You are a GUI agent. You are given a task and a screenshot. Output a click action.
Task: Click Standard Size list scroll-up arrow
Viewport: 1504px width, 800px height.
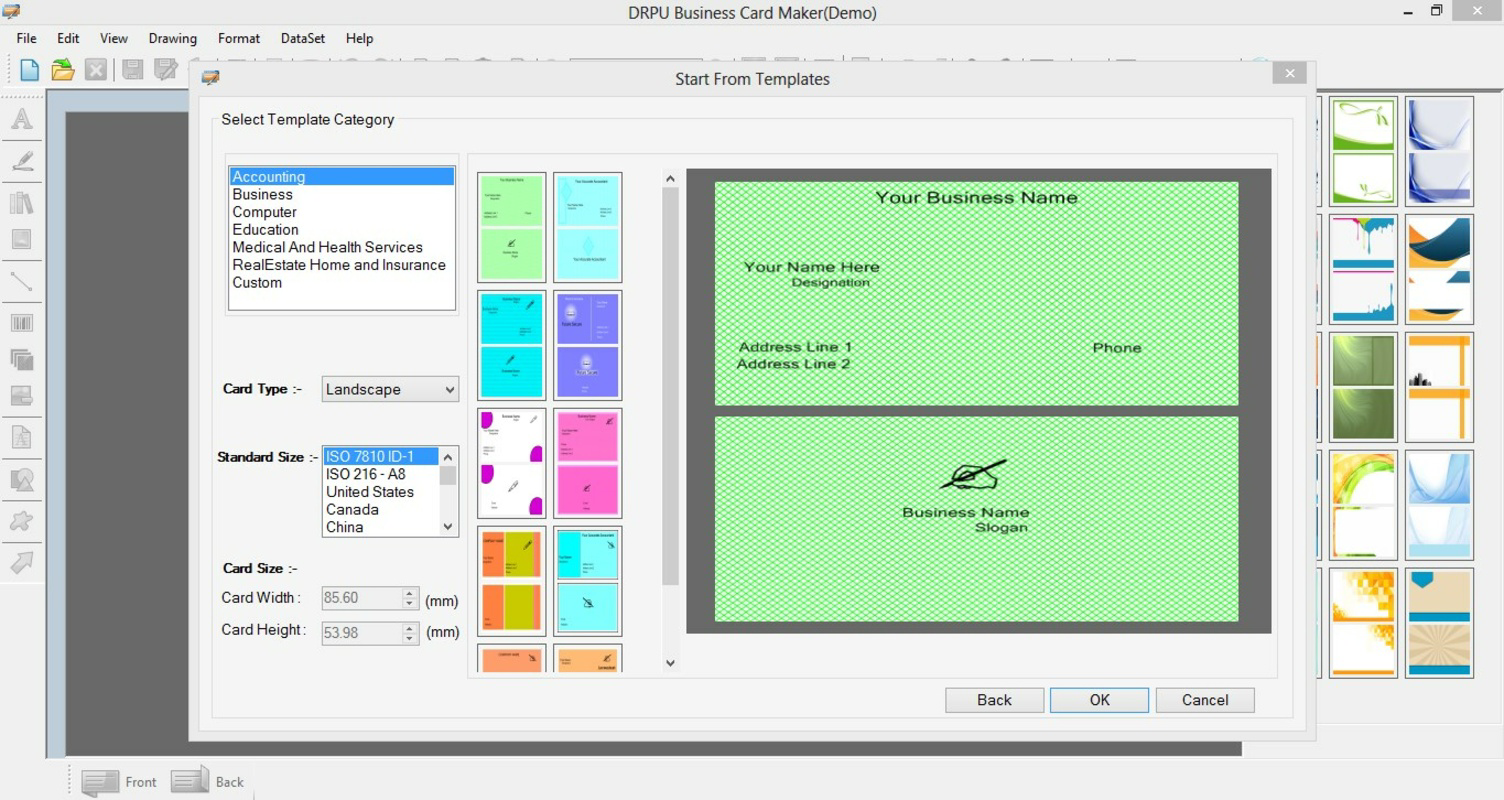[x=448, y=457]
